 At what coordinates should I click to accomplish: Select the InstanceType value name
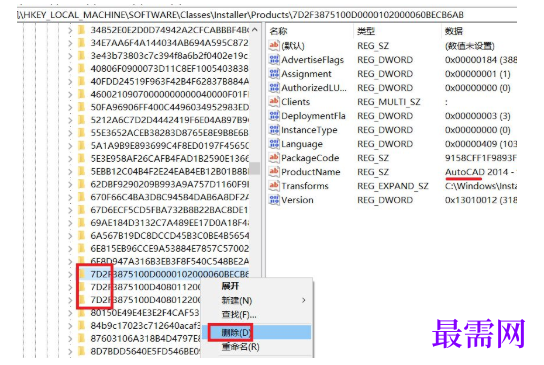(309, 130)
